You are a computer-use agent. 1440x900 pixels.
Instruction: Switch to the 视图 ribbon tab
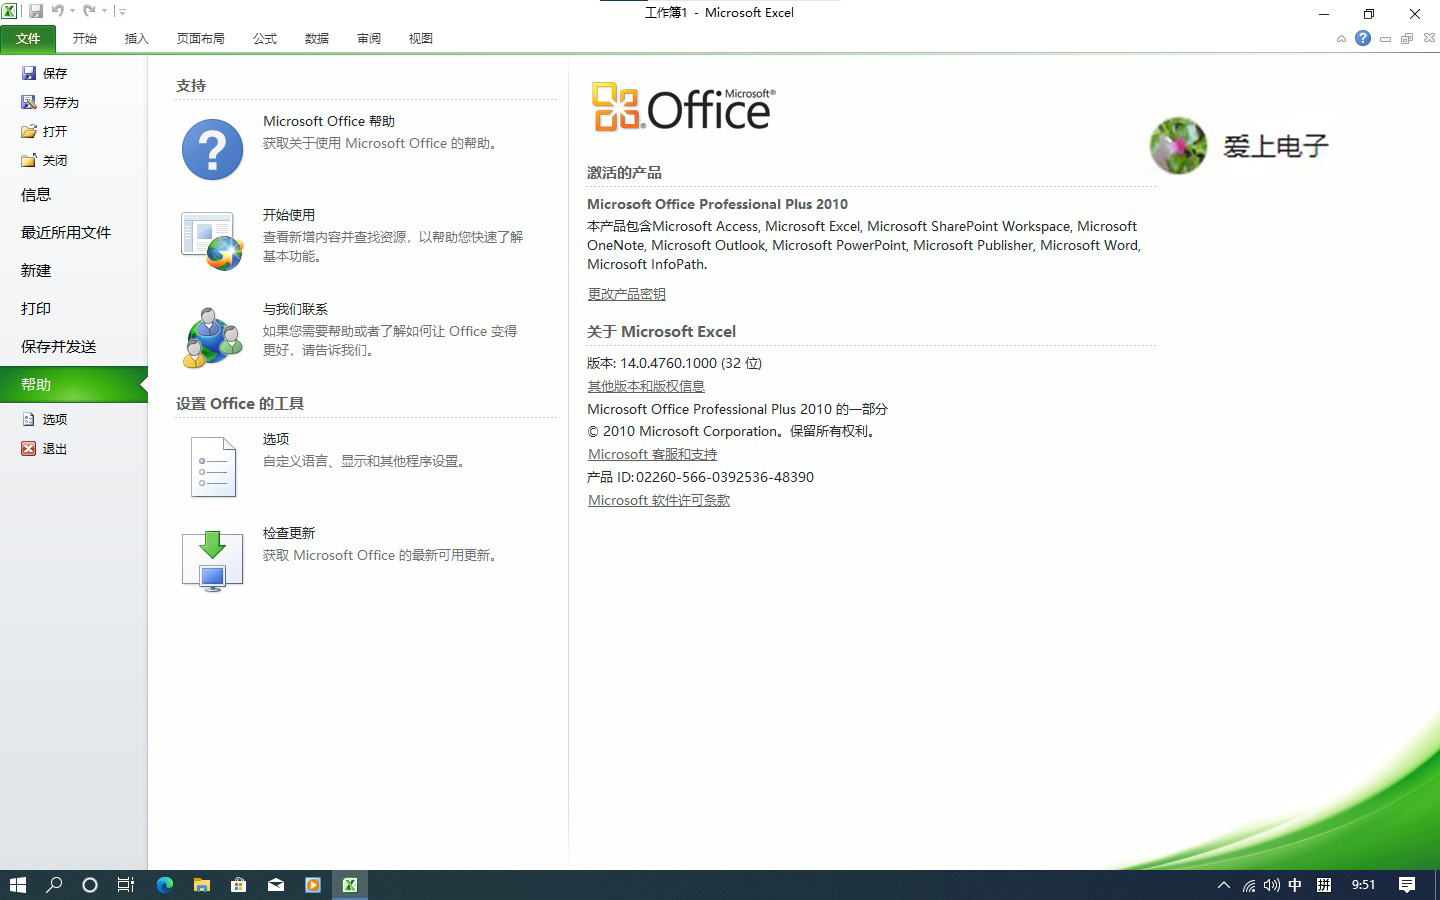pyautogui.click(x=421, y=38)
